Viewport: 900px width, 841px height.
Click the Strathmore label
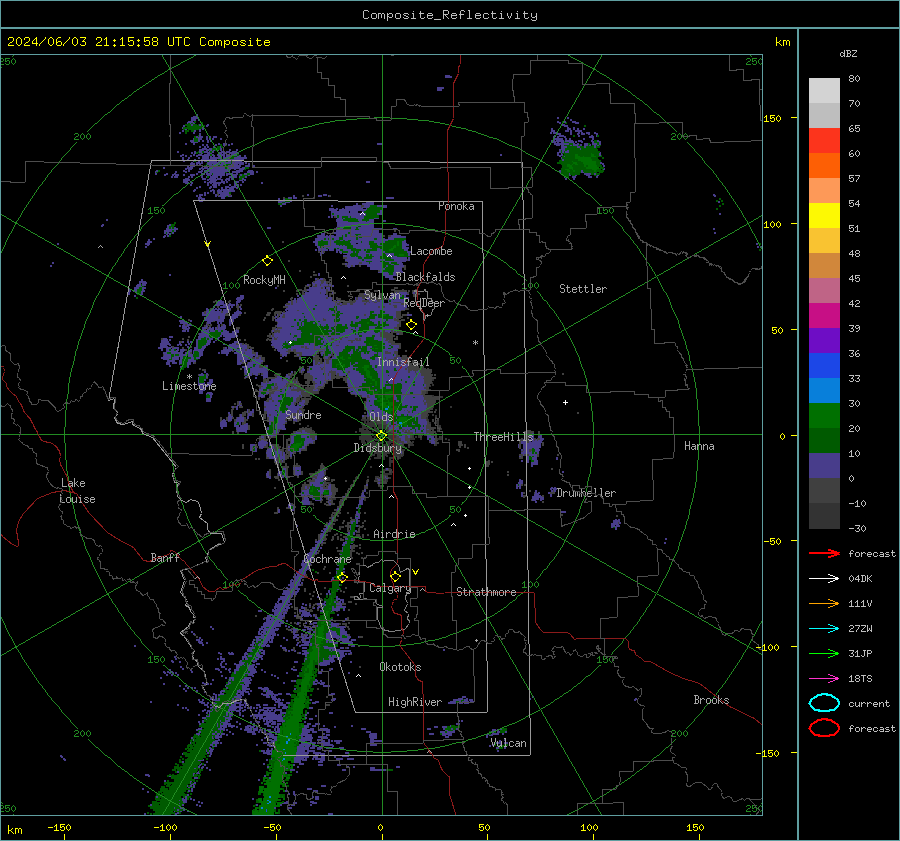click(486, 592)
